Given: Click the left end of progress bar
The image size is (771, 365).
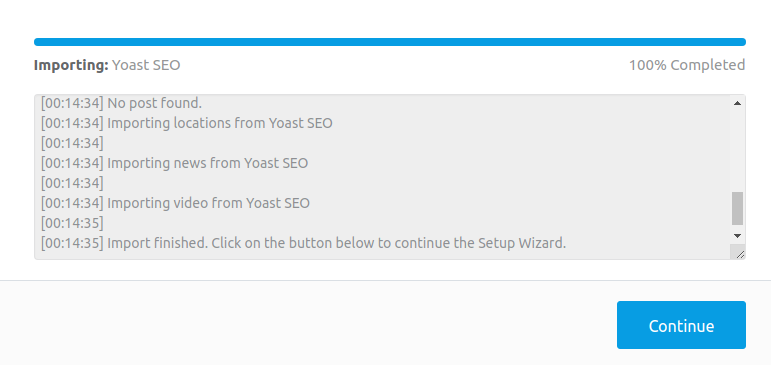Looking at the screenshot, I should point(37,42).
